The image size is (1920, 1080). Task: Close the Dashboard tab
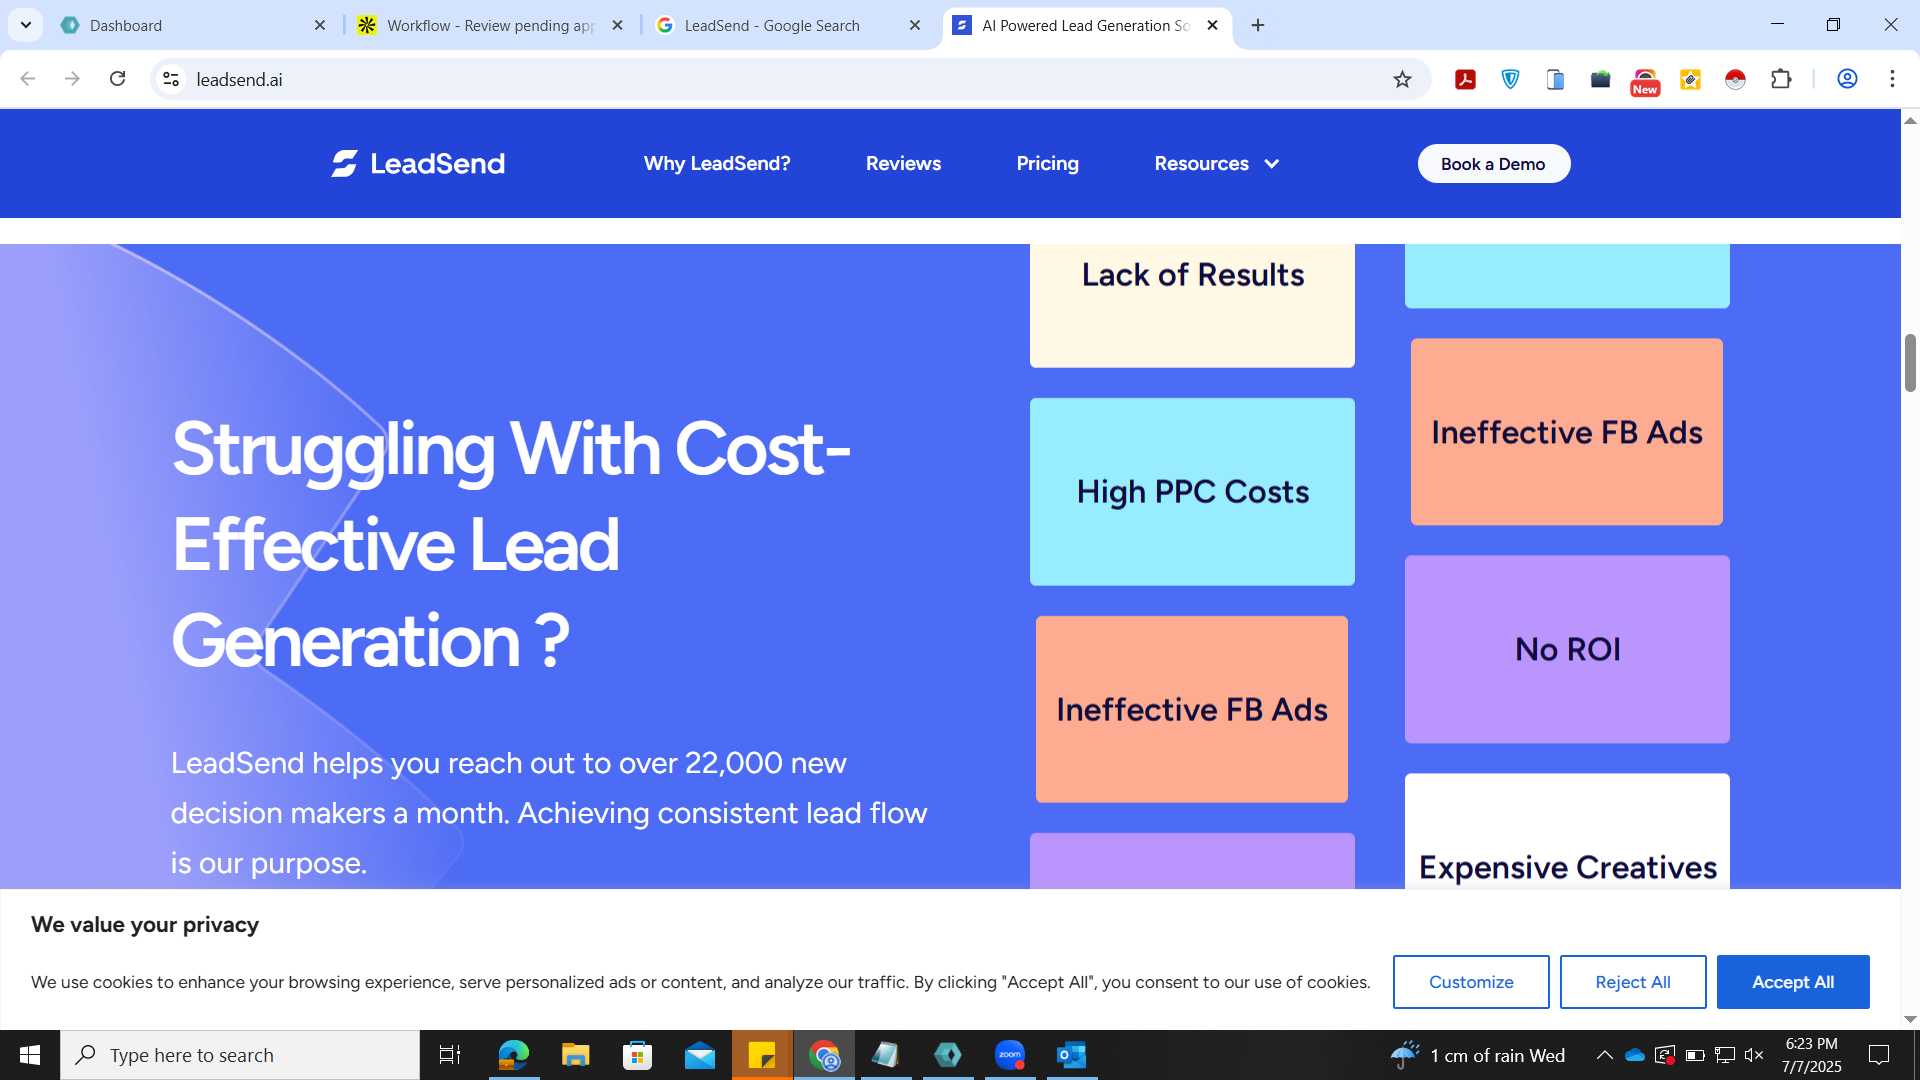(320, 25)
